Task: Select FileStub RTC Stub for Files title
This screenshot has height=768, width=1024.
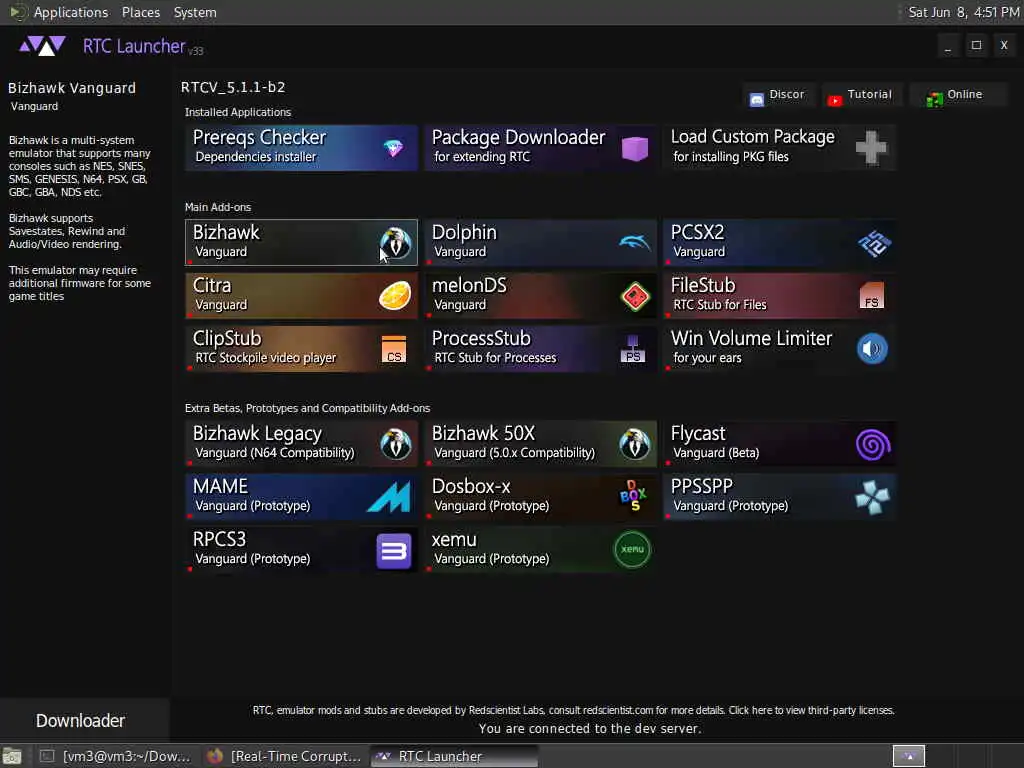Action: (x=703, y=285)
